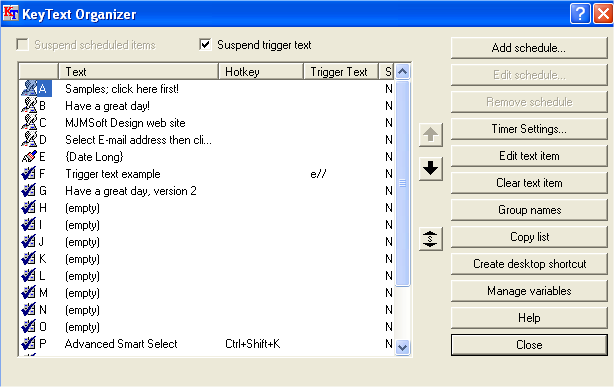Viewport: 614px width, 387px height.
Task: Open Timer Settings
Action: (529, 129)
